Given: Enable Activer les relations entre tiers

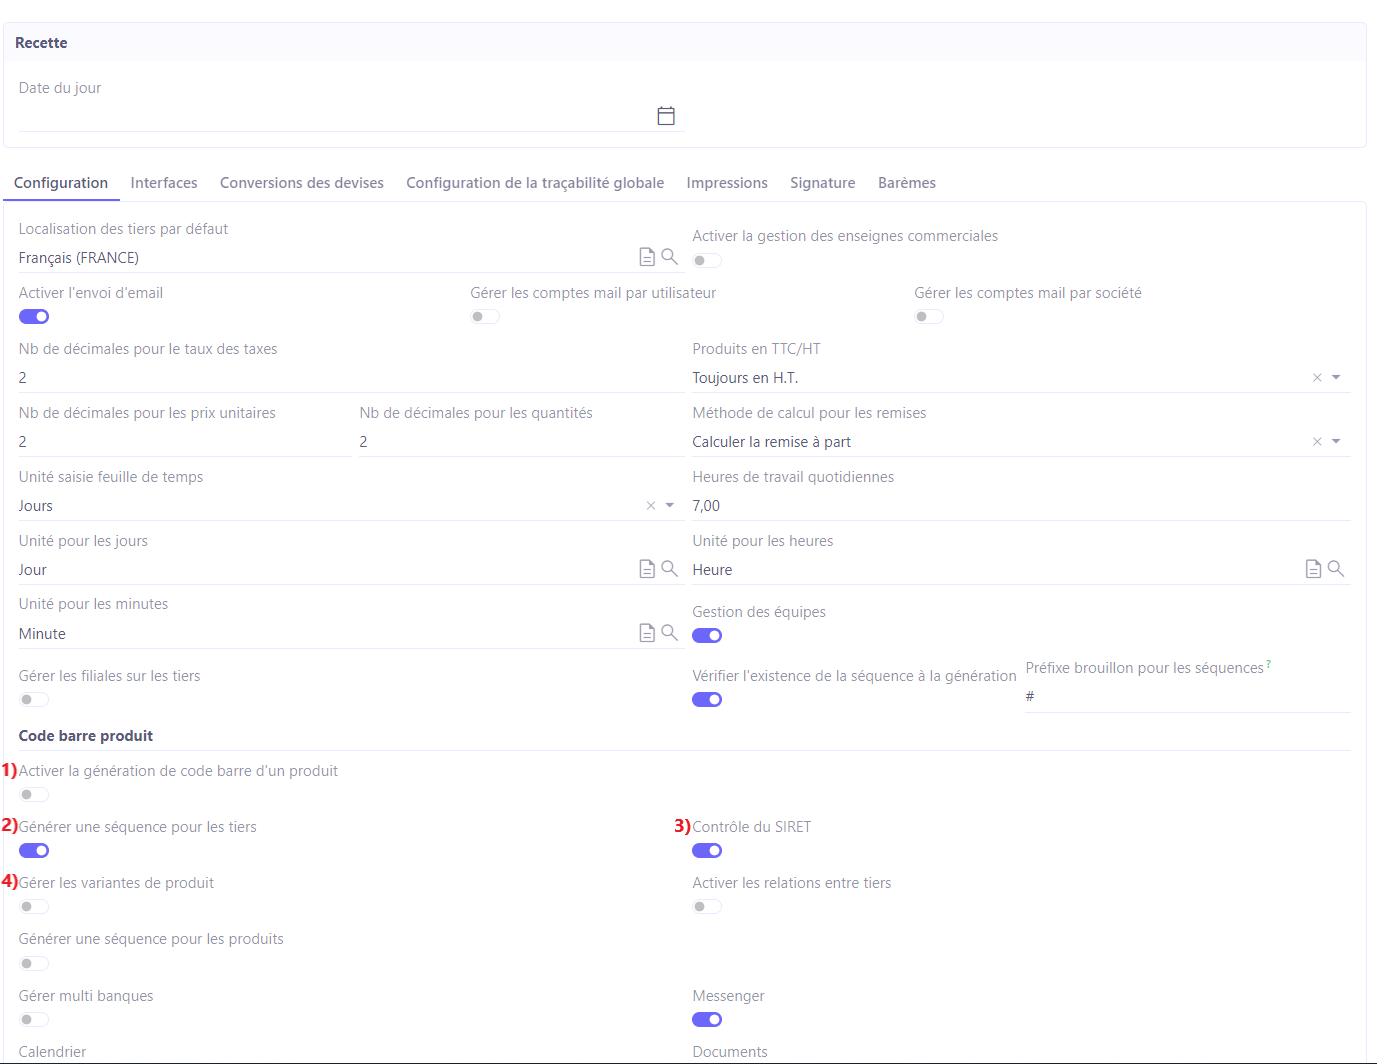Looking at the screenshot, I should (707, 907).
